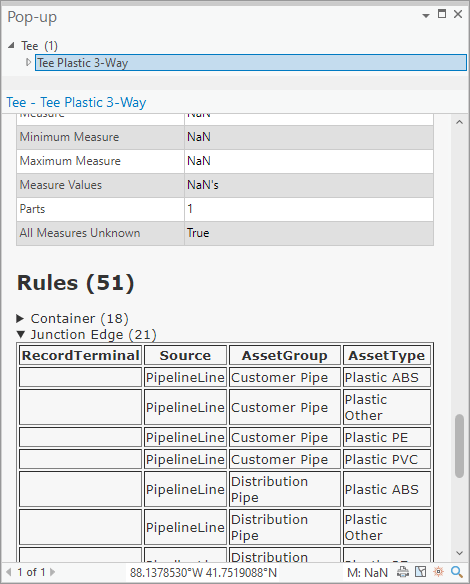Image resolution: width=470 pixels, height=584 pixels.
Task: Click the AssetType column header
Action: (387, 355)
